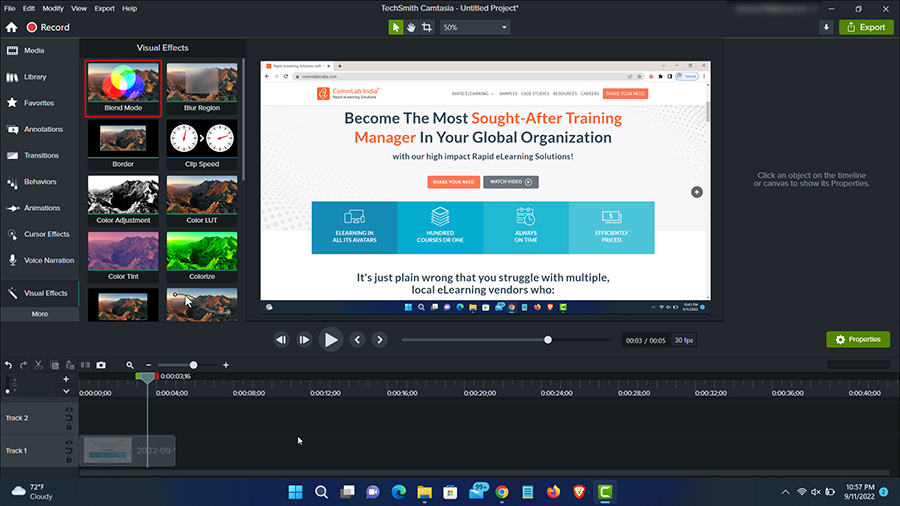Click the timeline zoom slider

pos(188,365)
